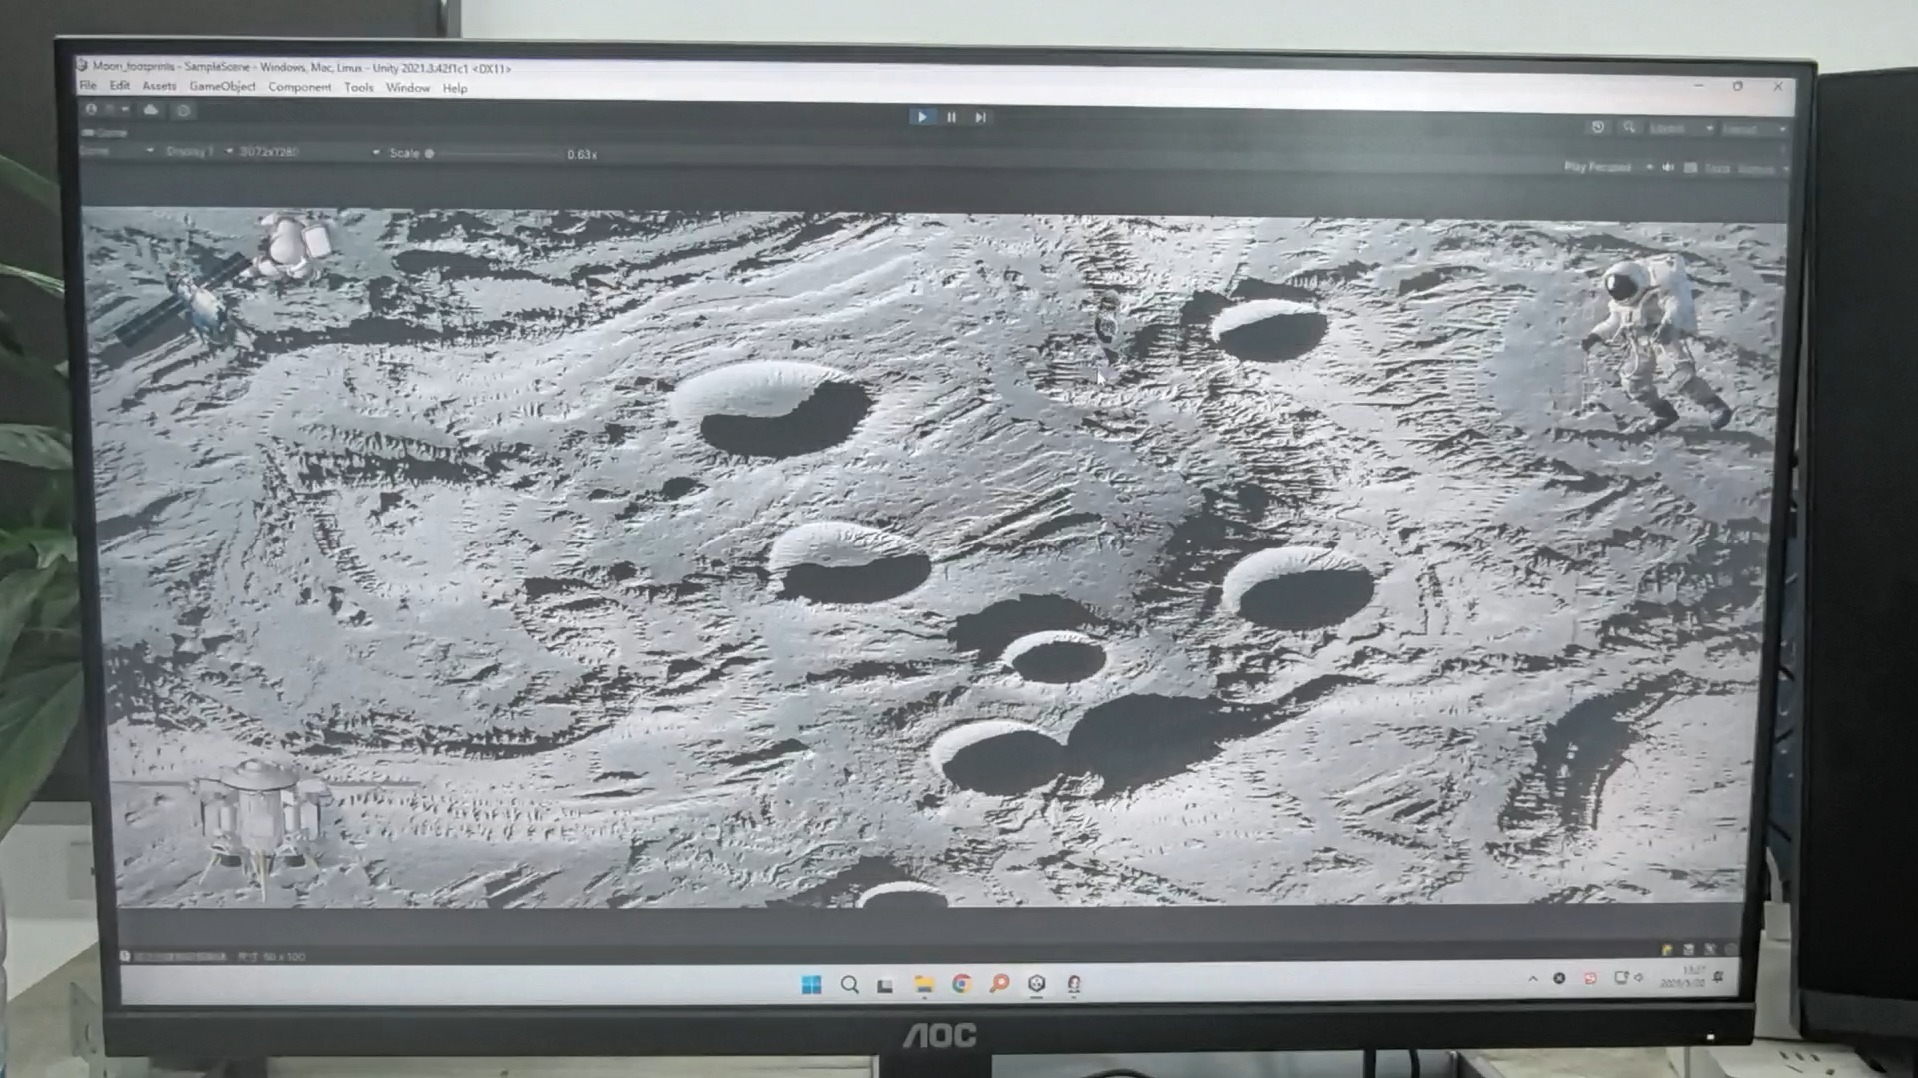
Task: Open the Window menu
Action: point(407,88)
